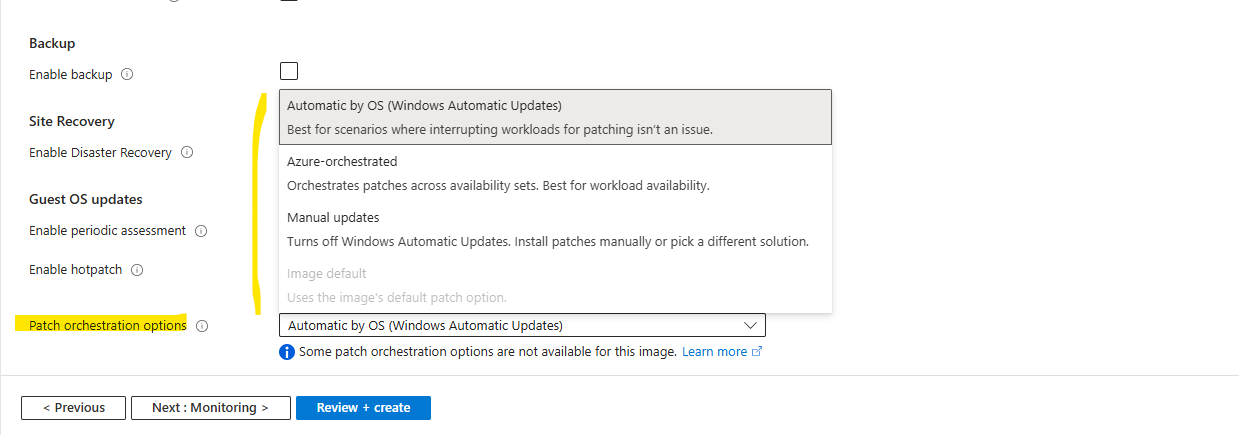Go back with the Previous button
This screenshot has width=1239, height=435.
74,408
